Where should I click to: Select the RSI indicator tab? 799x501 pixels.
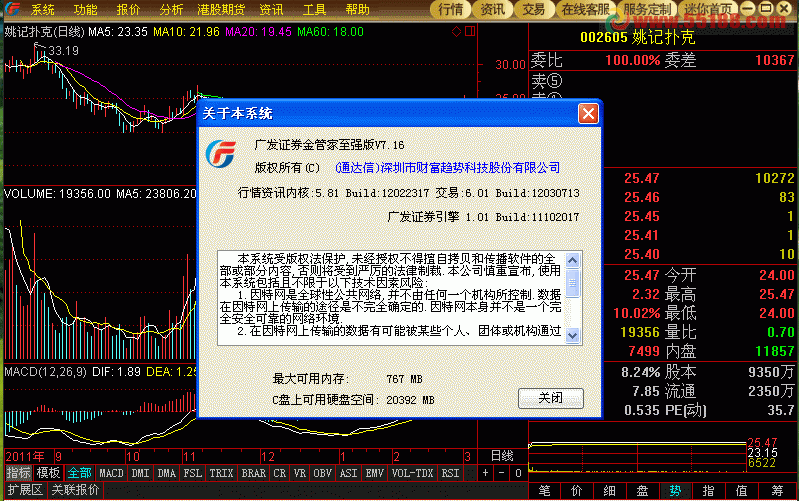[x=450, y=473]
